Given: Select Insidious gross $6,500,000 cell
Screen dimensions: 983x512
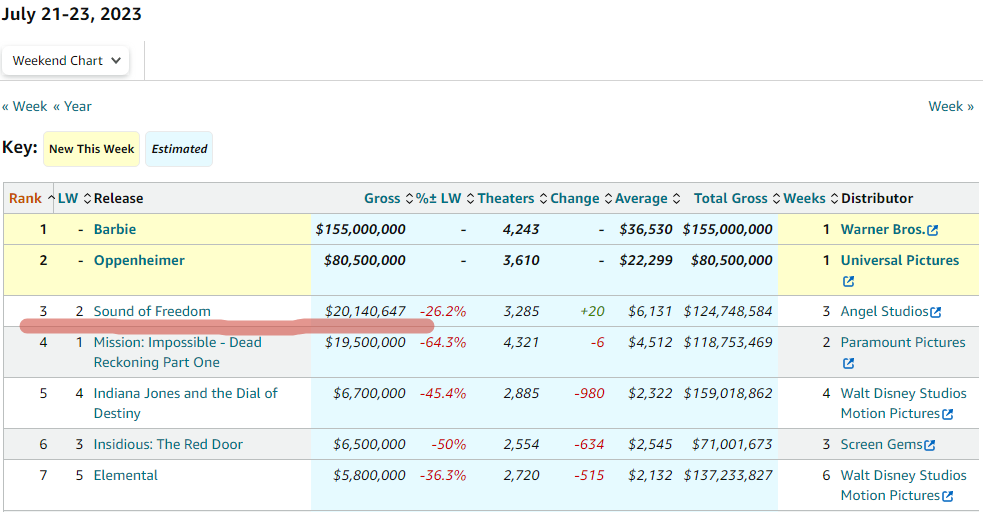Looking at the screenshot, I should 369,444.
